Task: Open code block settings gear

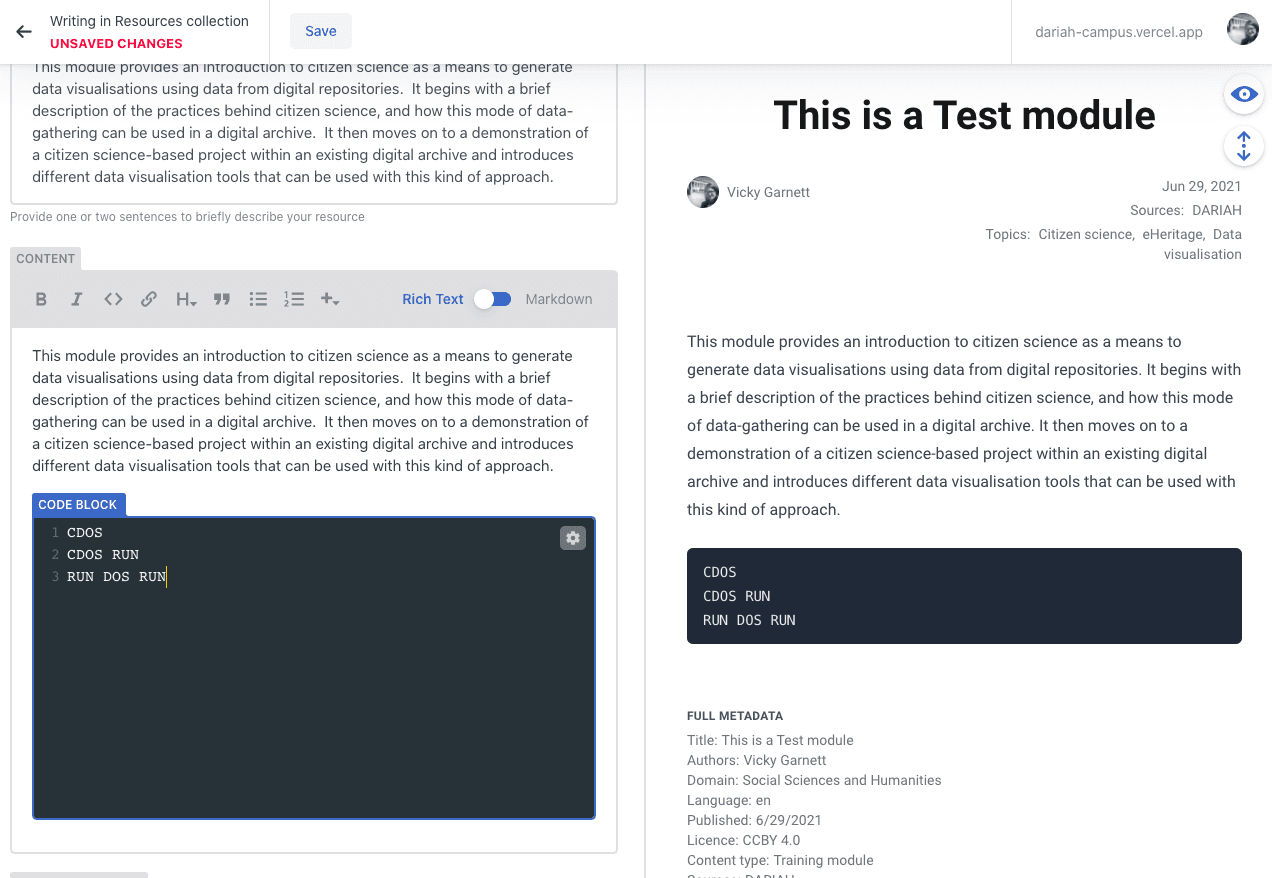Action: pyautogui.click(x=573, y=538)
